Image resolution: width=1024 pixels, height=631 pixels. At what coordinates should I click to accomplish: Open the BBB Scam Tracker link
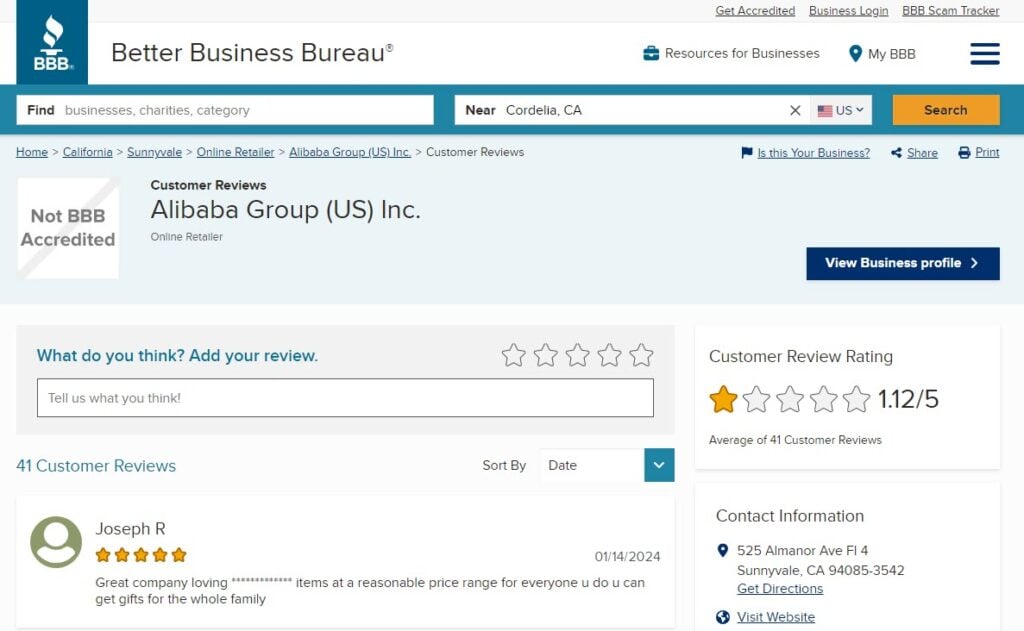click(x=950, y=10)
